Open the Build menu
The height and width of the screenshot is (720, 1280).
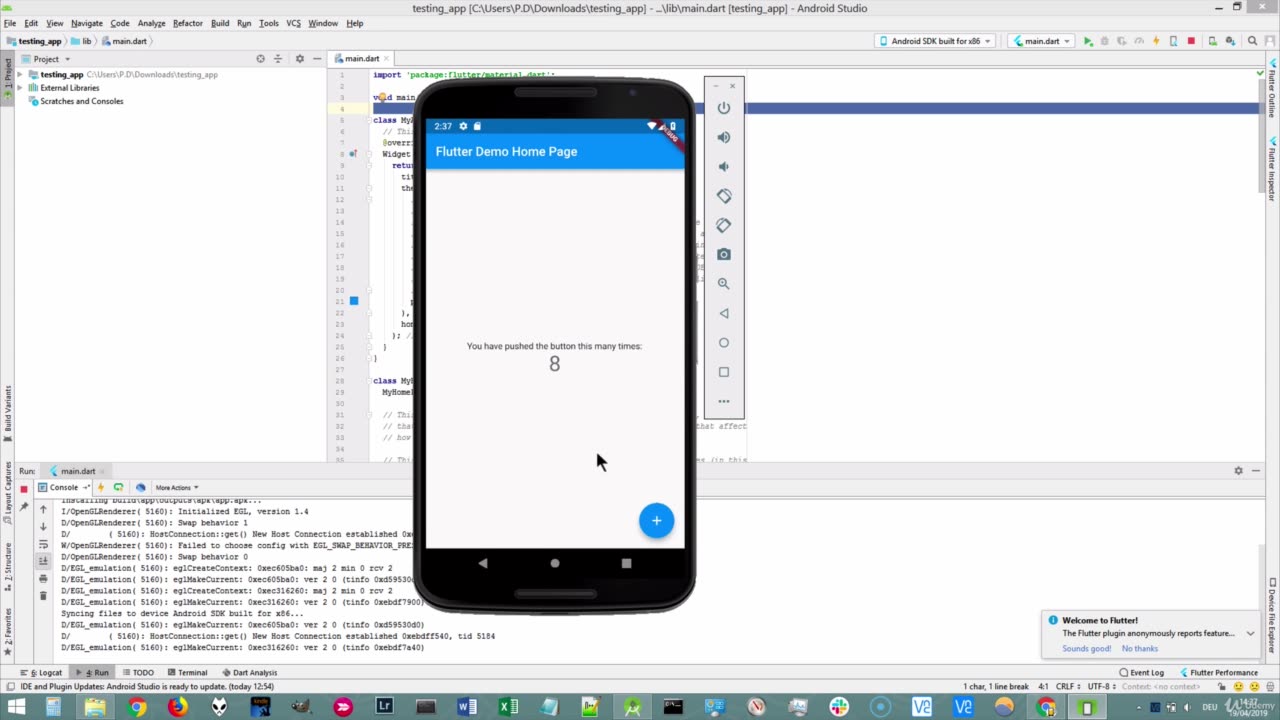point(220,23)
